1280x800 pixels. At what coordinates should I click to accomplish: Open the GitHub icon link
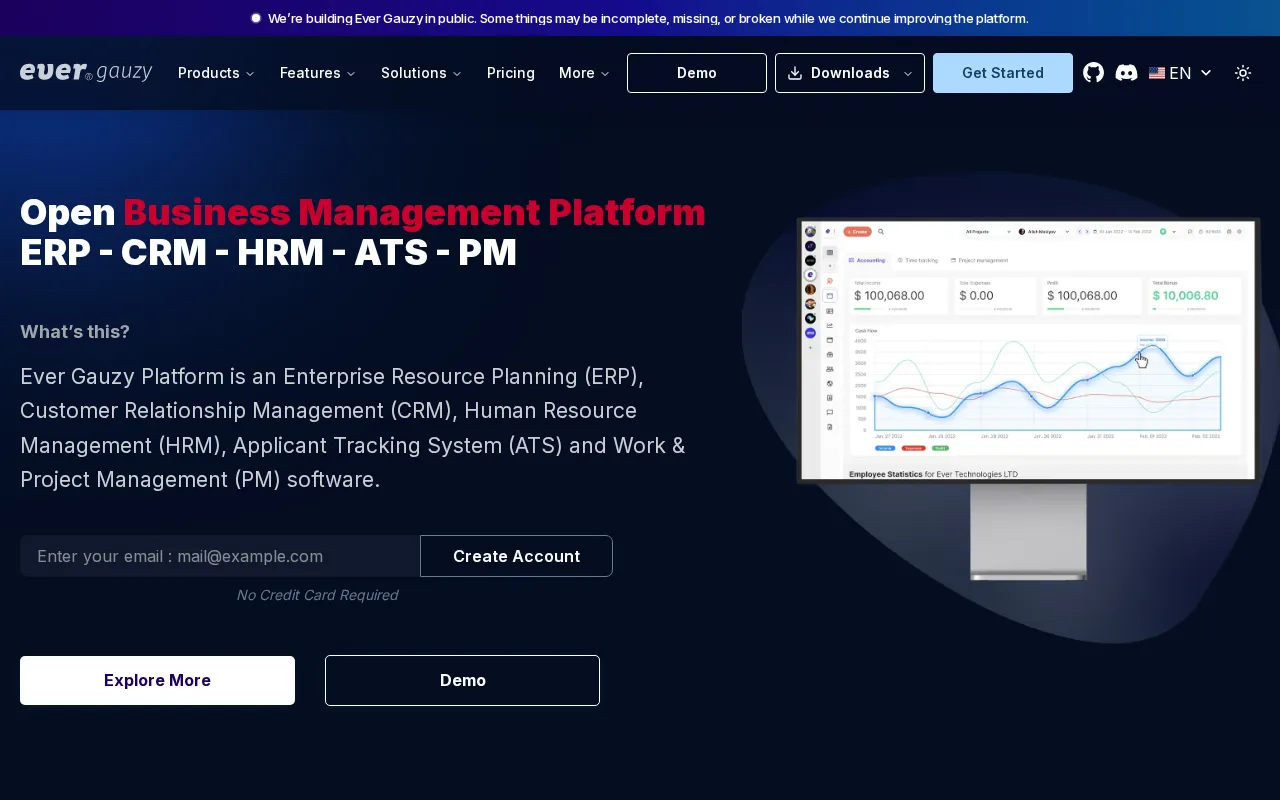point(1094,73)
